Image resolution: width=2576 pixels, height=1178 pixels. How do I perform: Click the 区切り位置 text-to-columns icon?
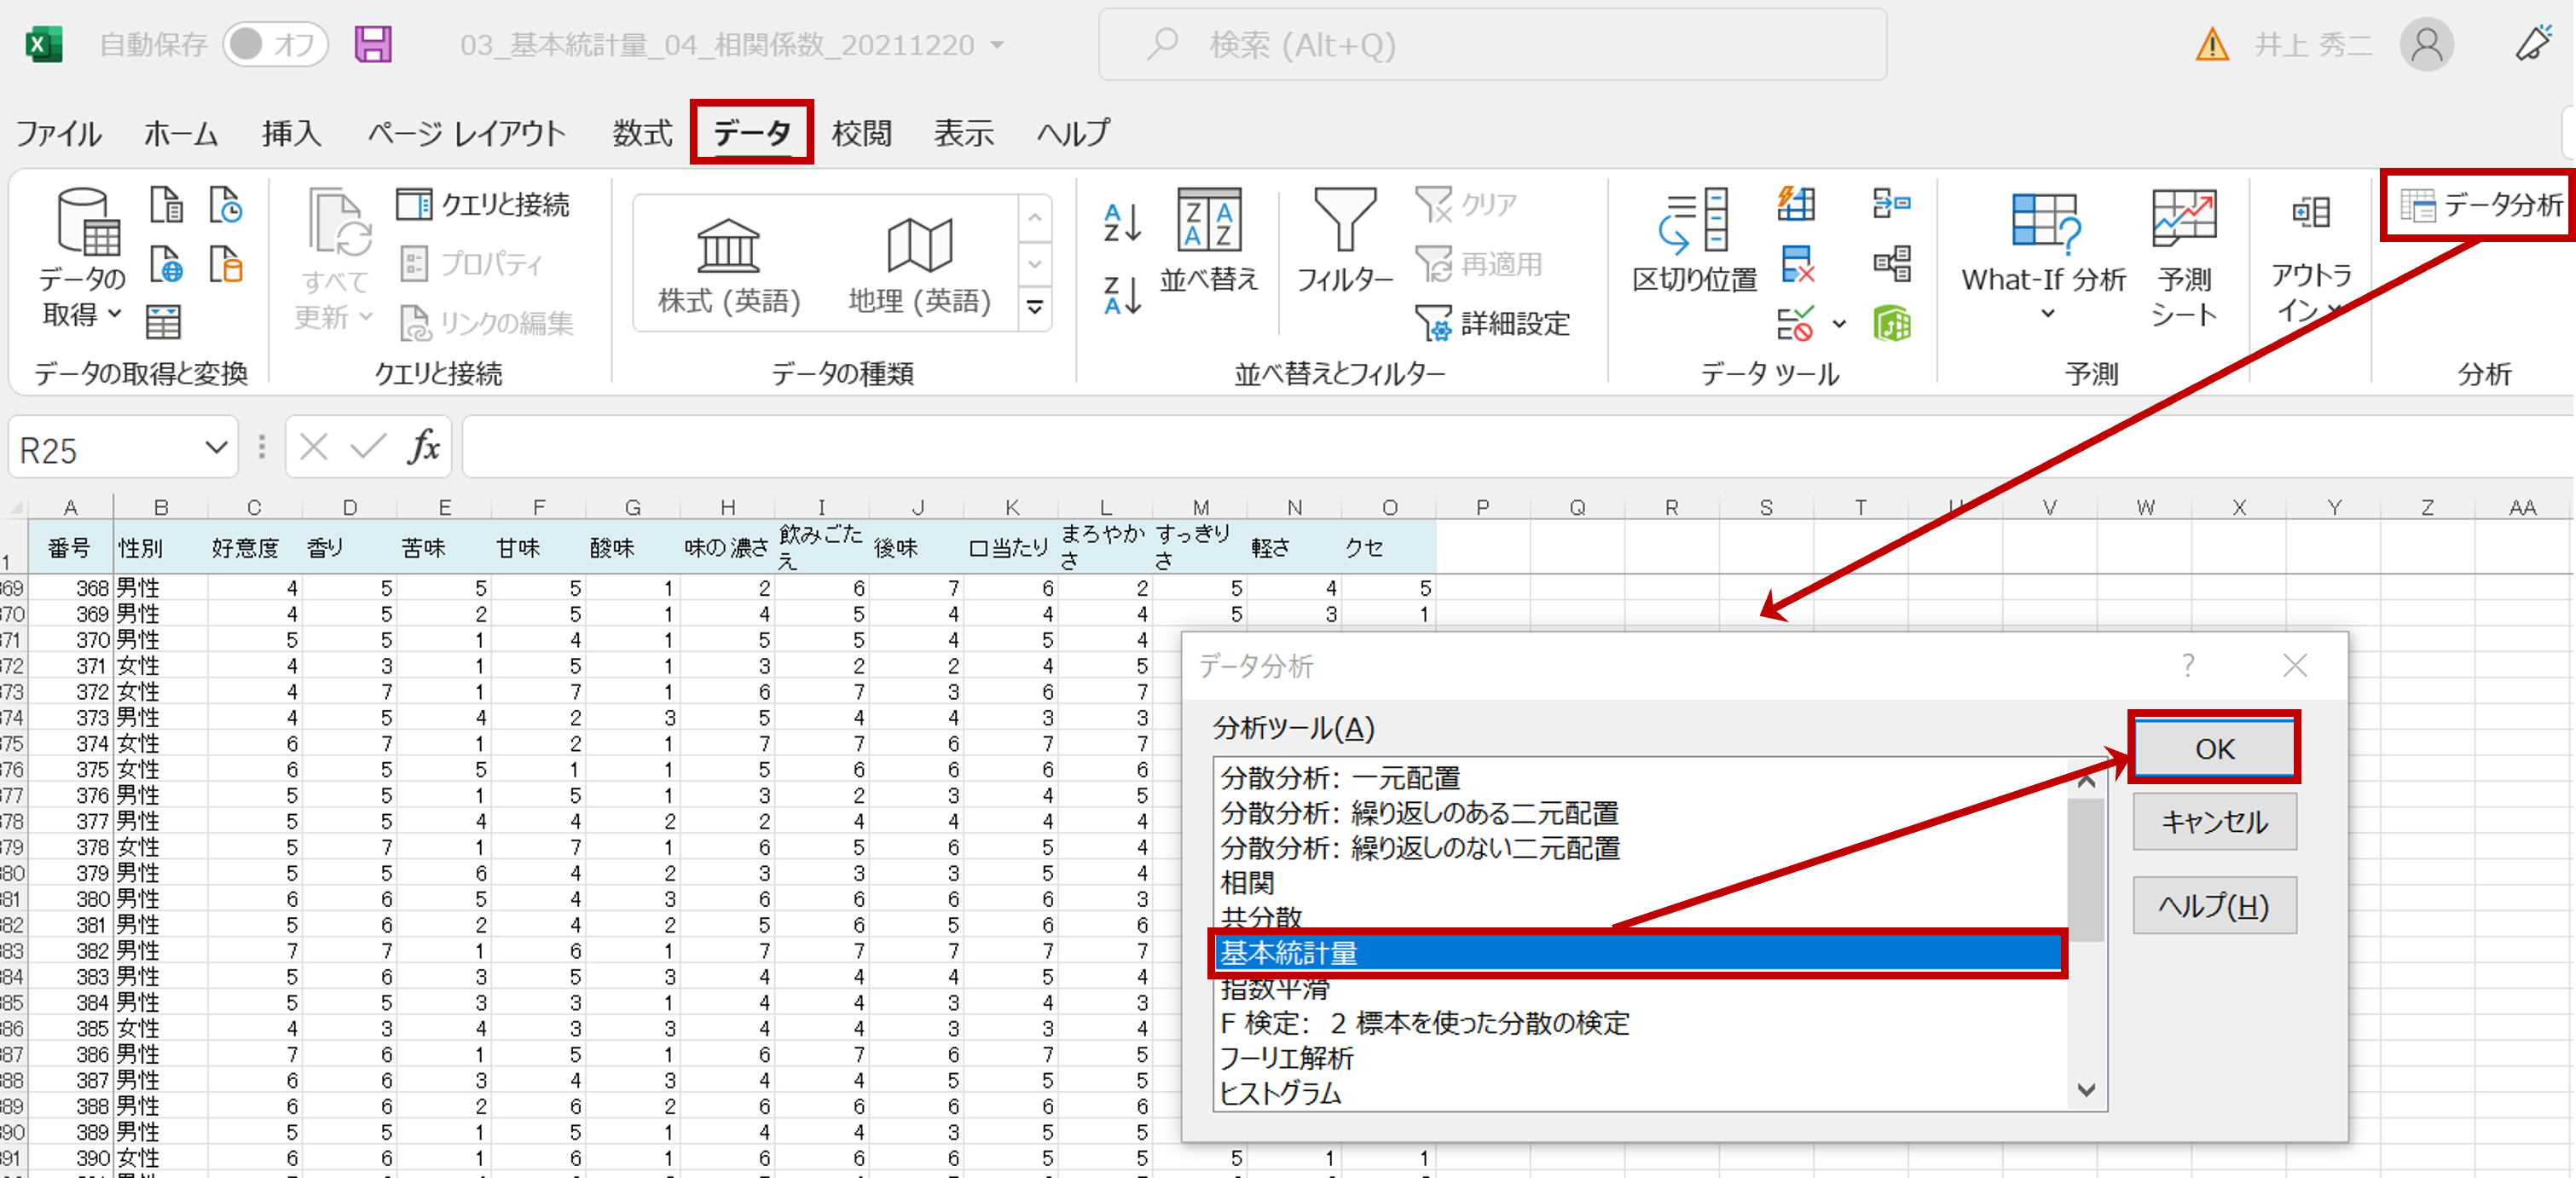click(x=1693, y=222)
